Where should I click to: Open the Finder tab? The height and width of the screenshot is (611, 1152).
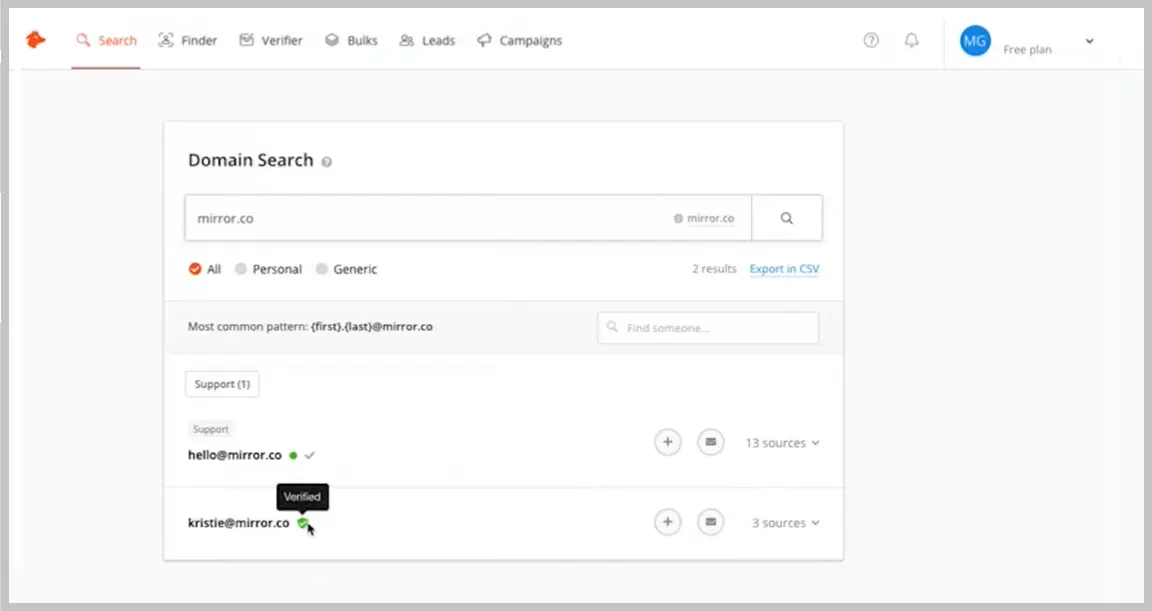[x=188, y=40]
